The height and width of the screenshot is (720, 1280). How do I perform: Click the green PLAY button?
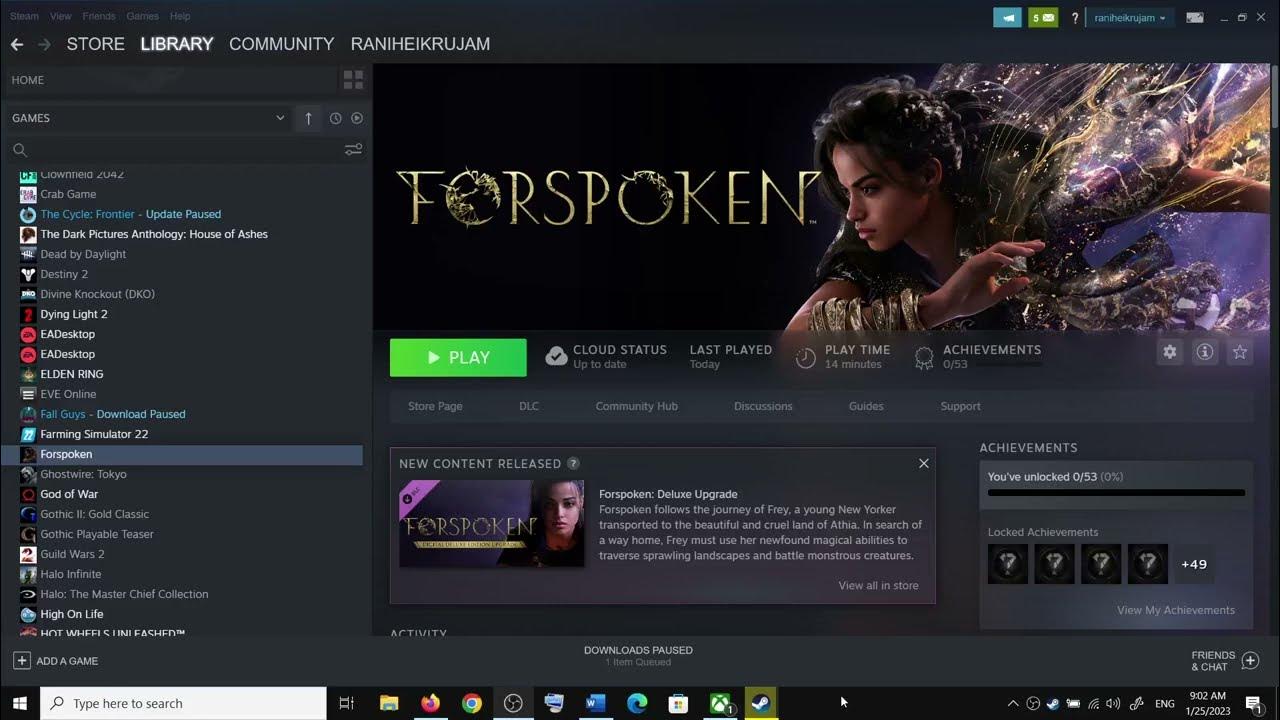pos(458,357)
